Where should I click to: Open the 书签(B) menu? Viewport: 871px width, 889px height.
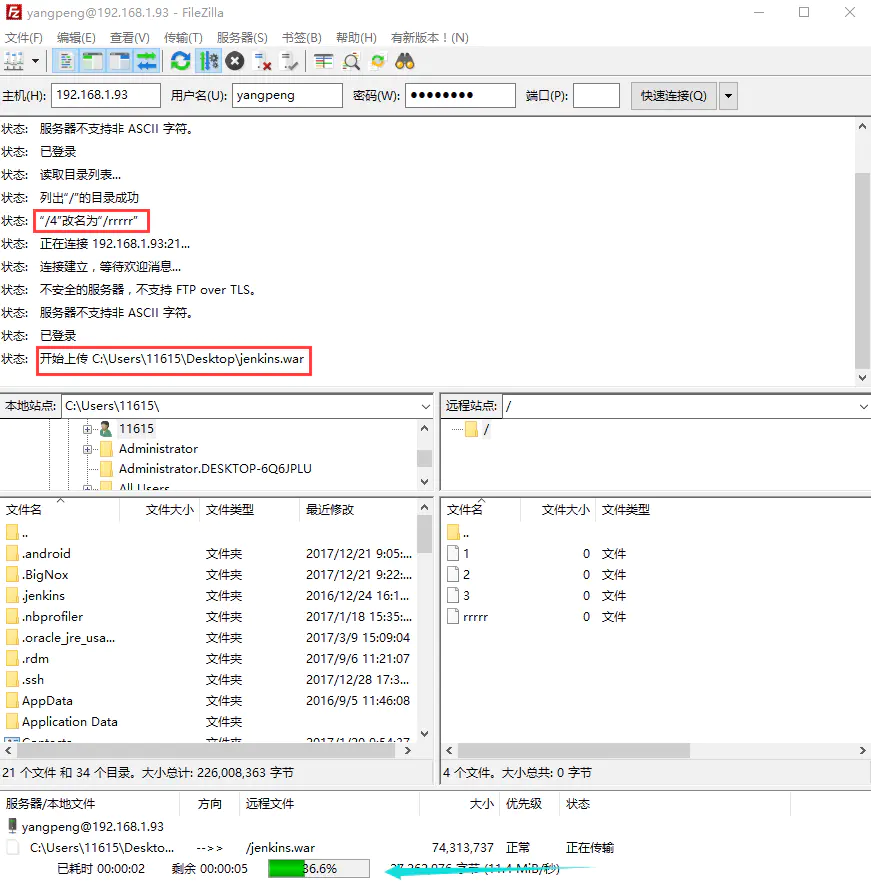pyautogui.click(x=302, y=37)
